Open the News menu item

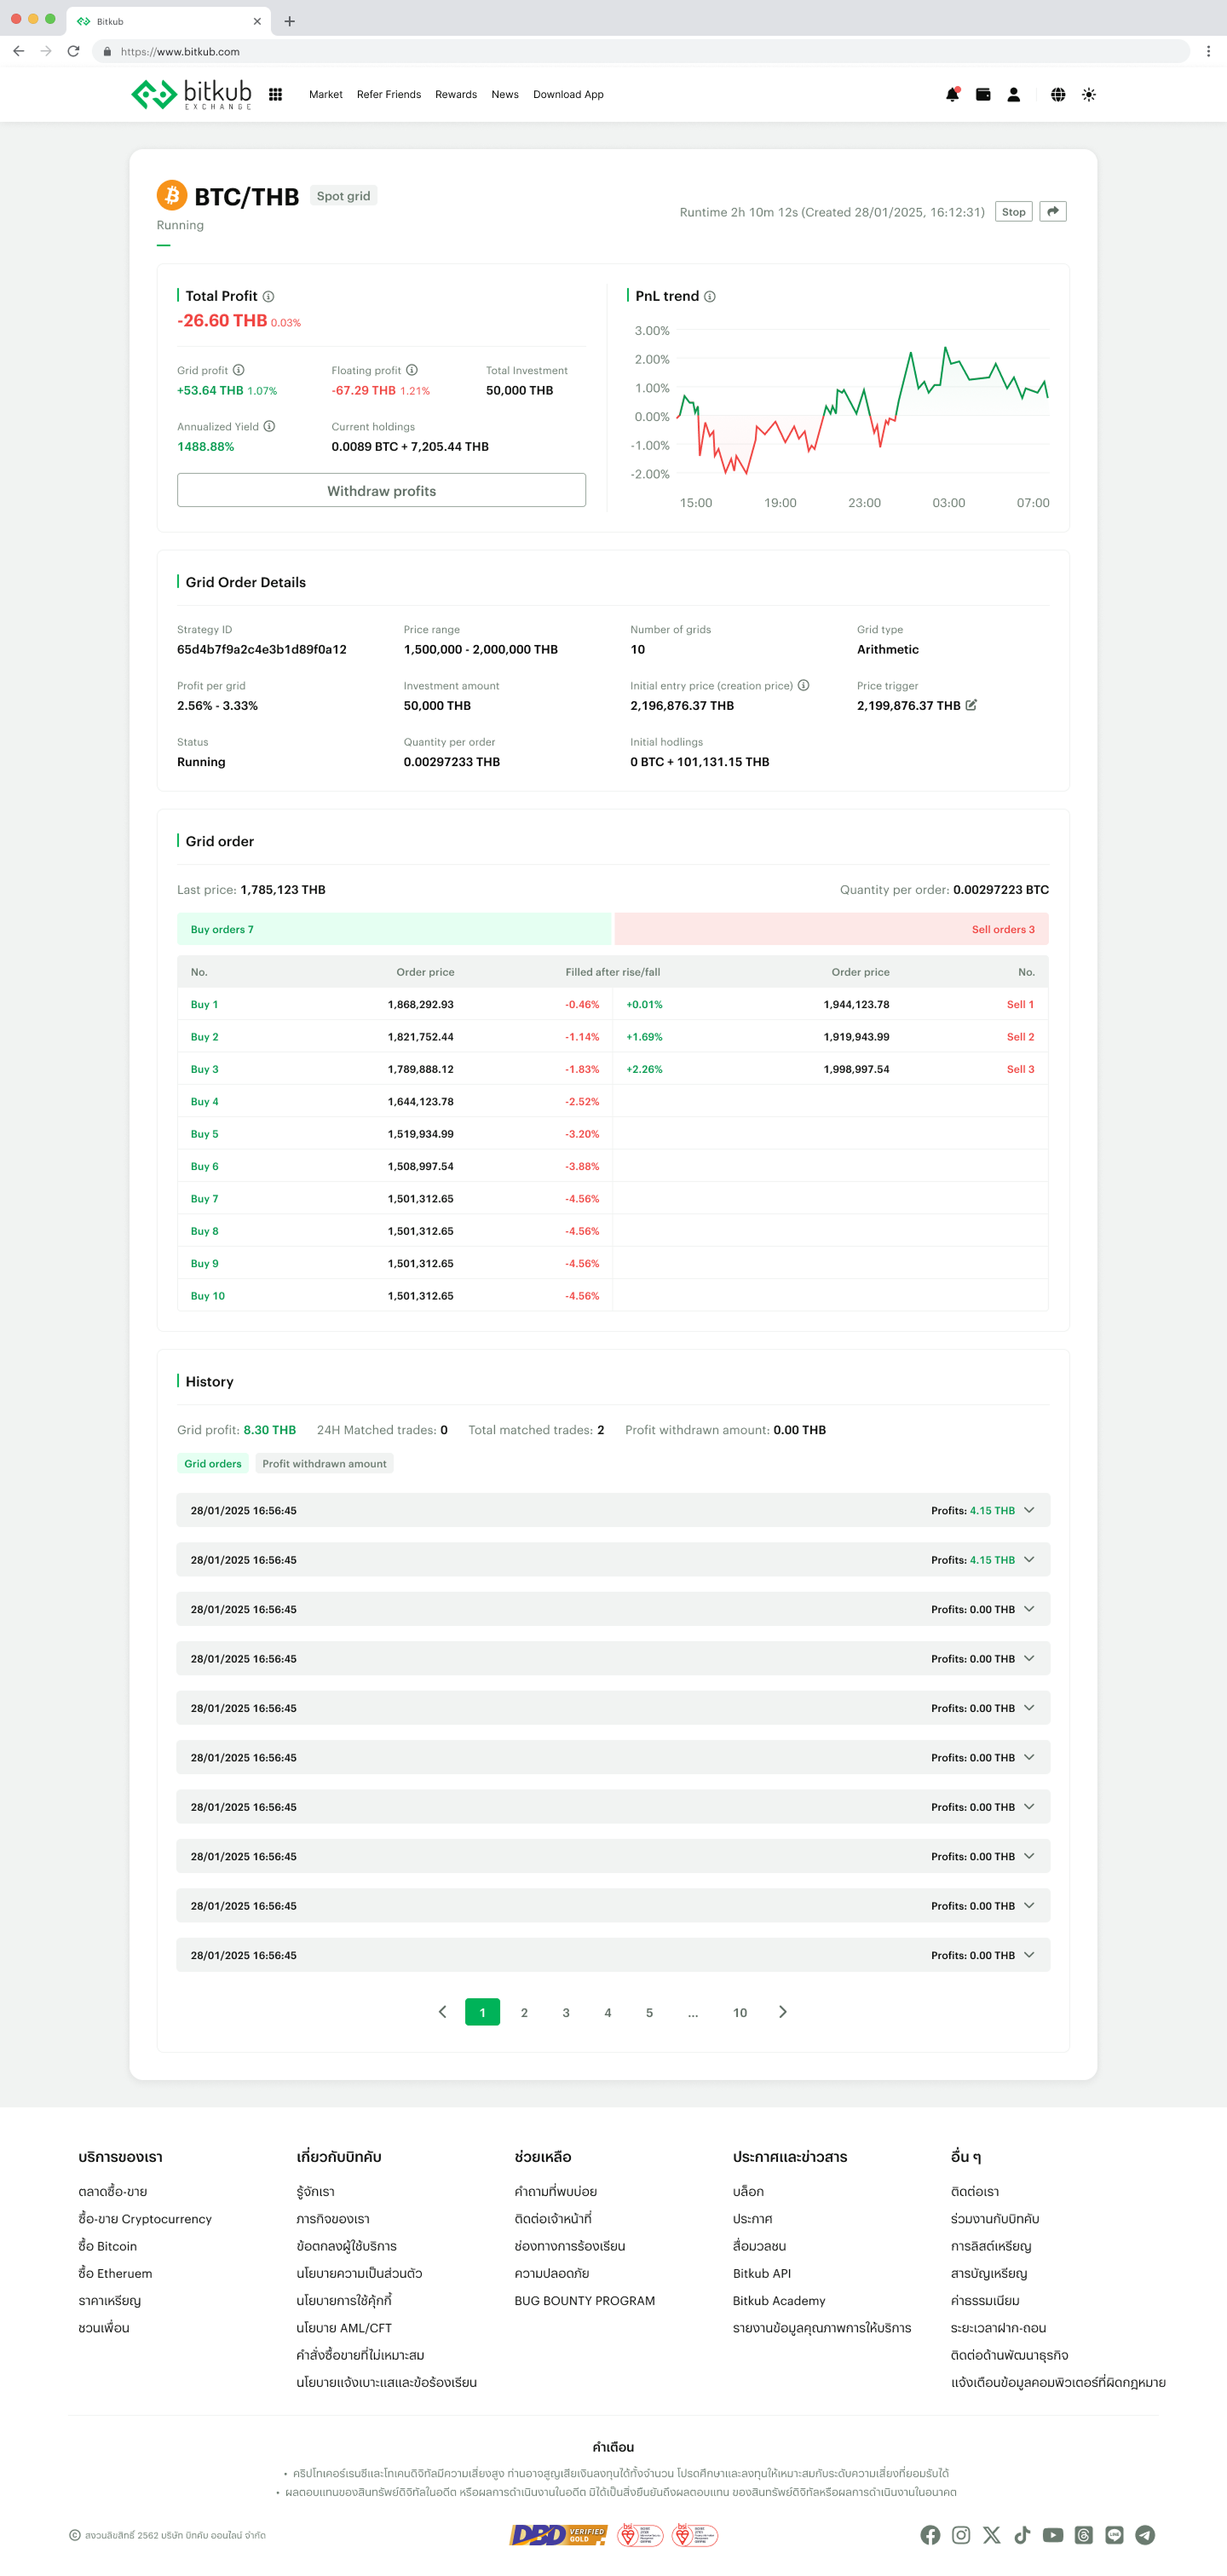(x=504, y=94)
